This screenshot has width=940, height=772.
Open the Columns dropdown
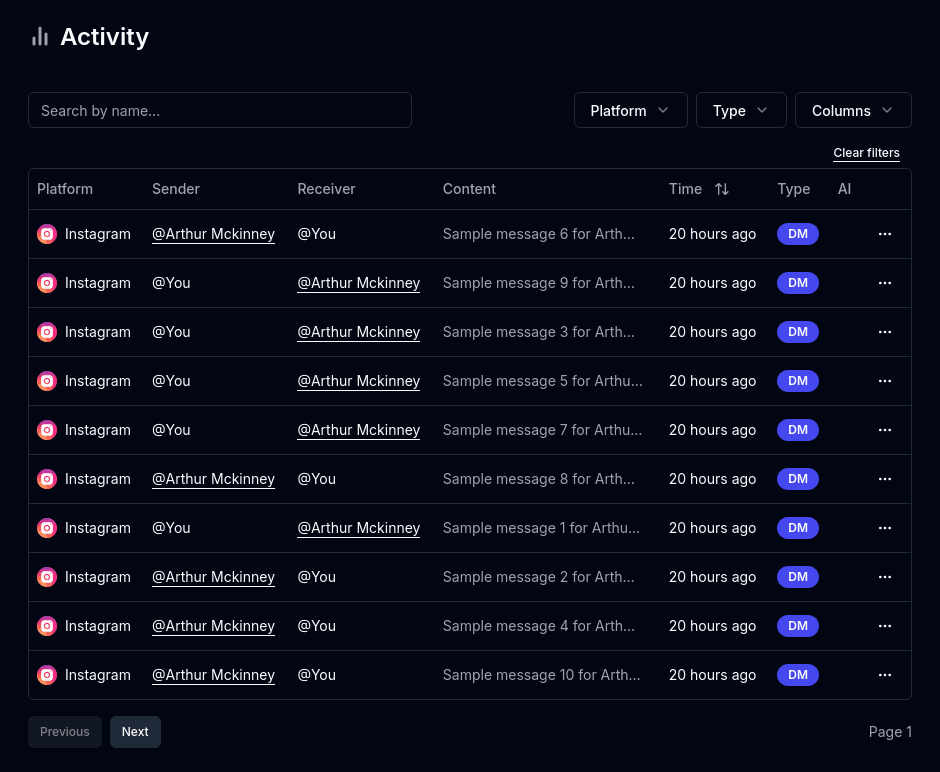tap(853, 110)
